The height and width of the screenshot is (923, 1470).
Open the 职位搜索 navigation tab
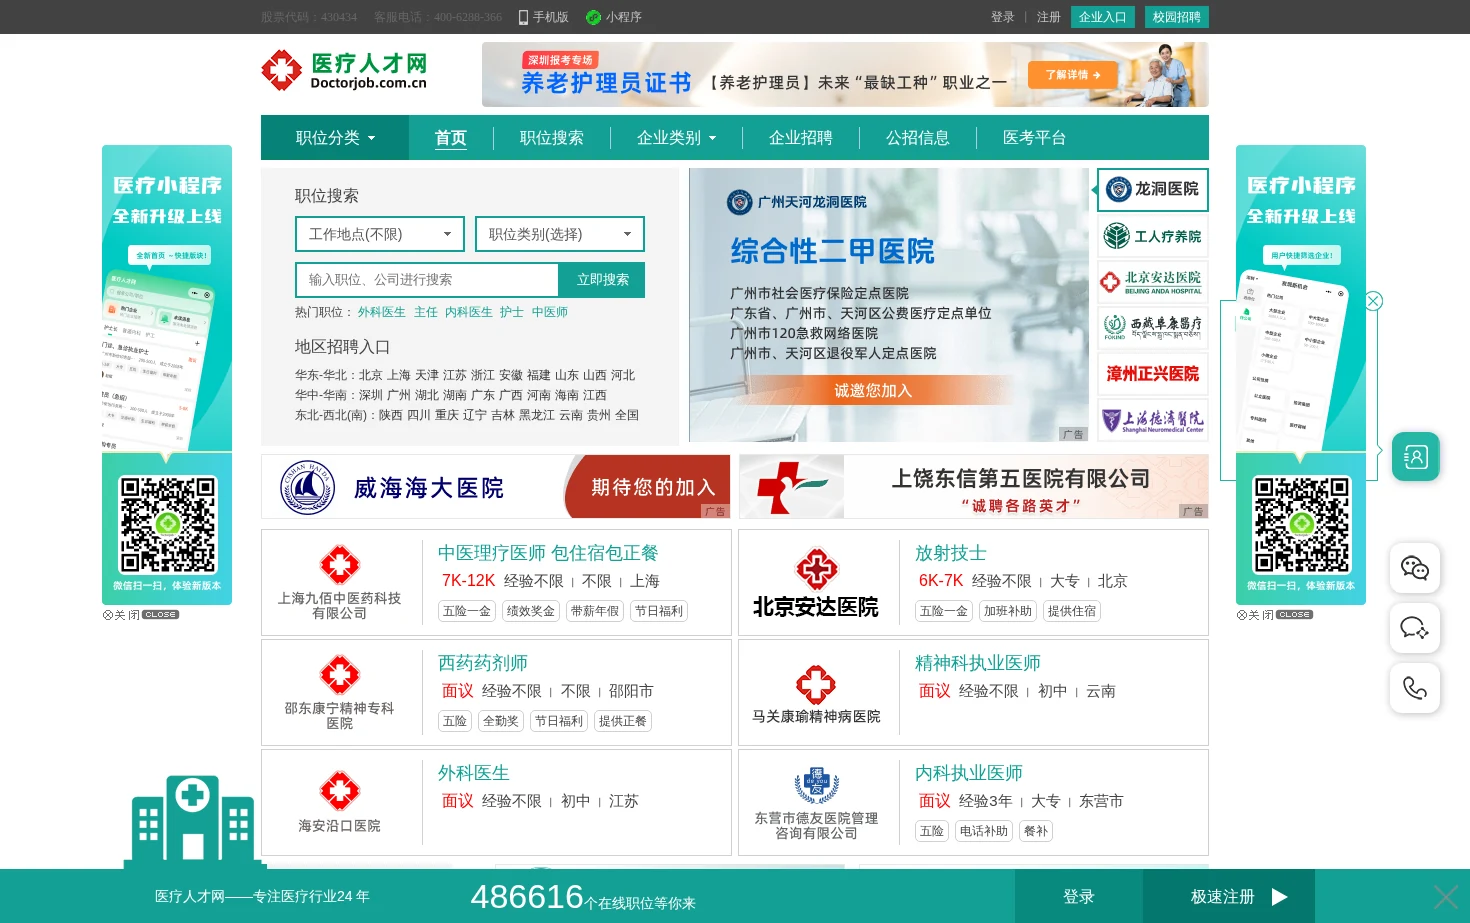click(552, 138)
